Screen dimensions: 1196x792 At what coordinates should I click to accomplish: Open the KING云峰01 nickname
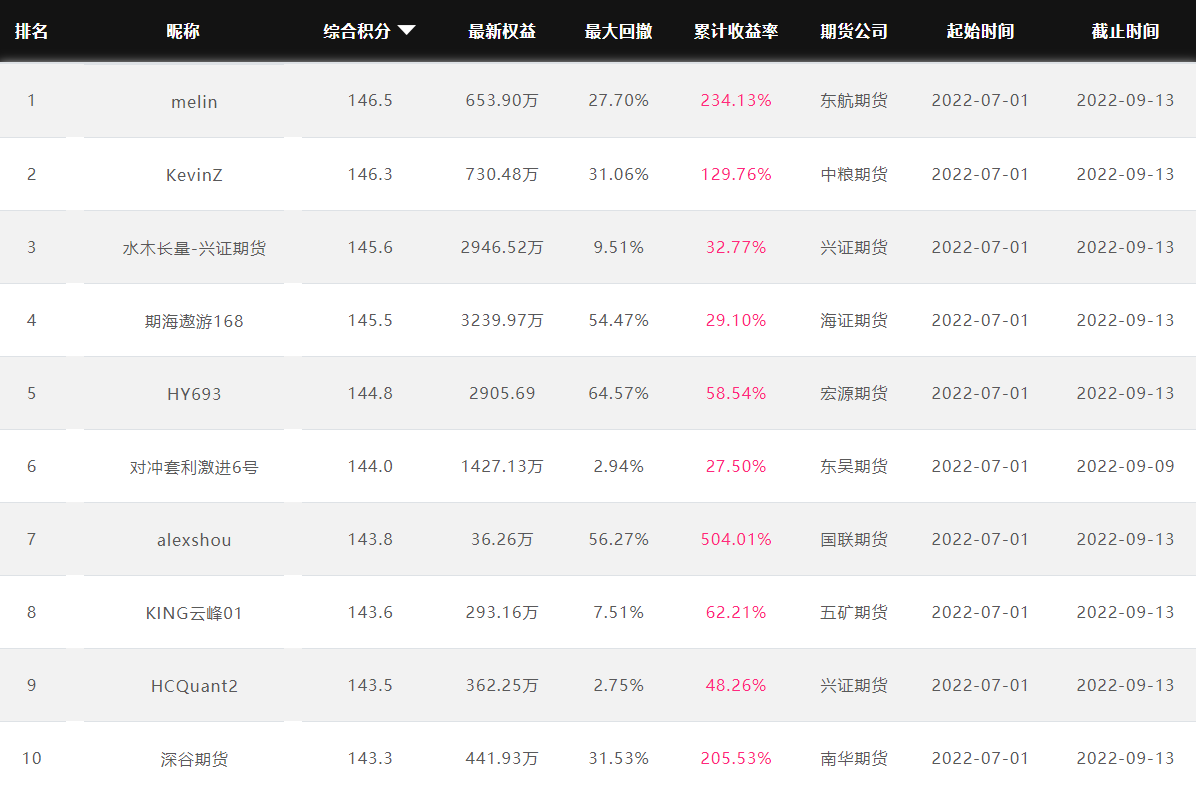coord(195,613)
